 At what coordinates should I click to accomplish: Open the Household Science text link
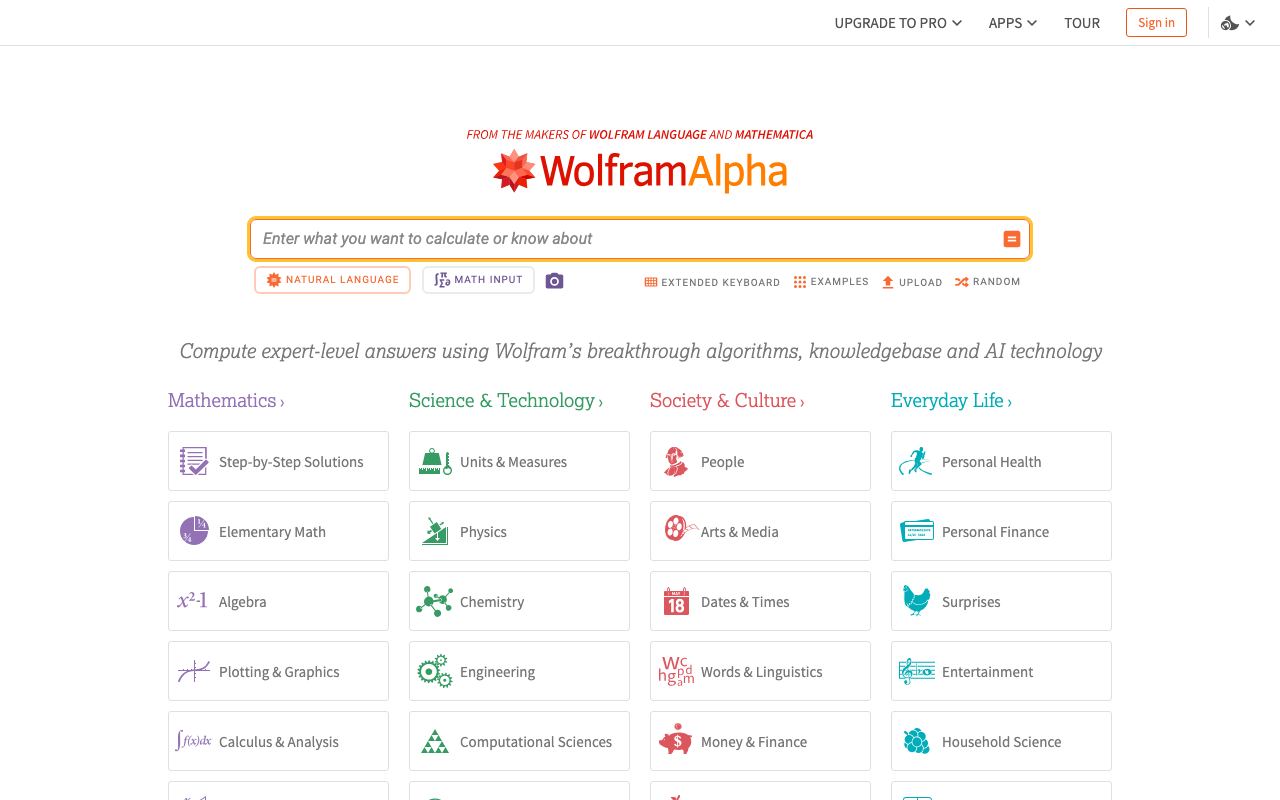click(1001, 742)
